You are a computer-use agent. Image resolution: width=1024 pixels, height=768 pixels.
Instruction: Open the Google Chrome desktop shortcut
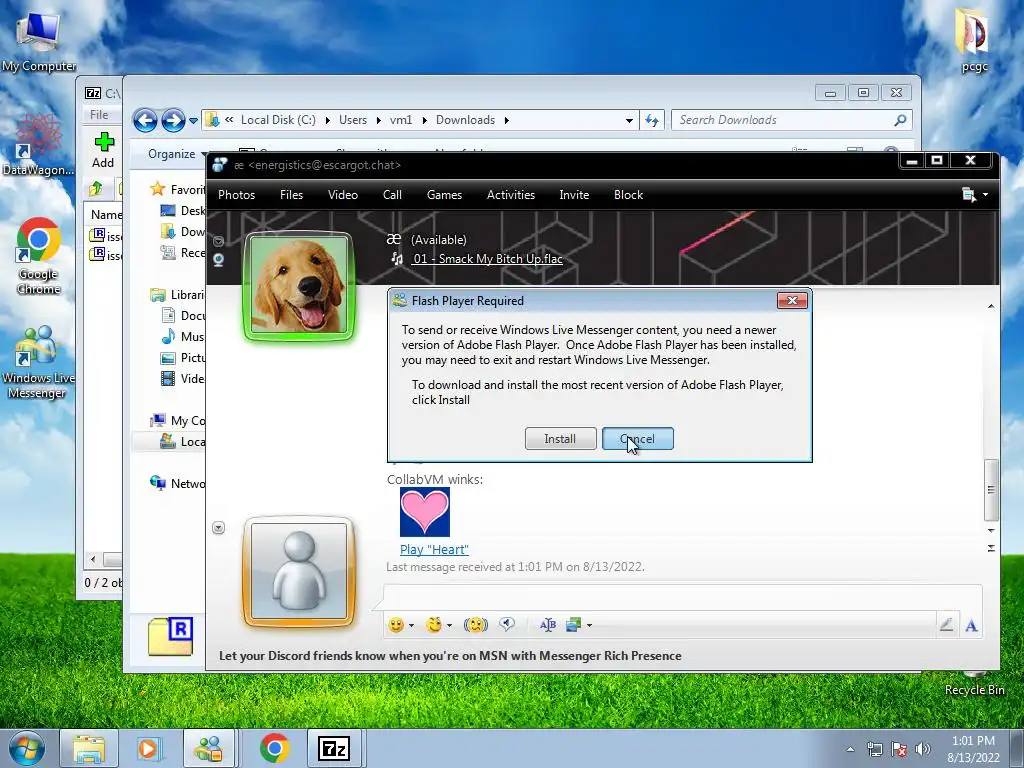pos(39,256)
